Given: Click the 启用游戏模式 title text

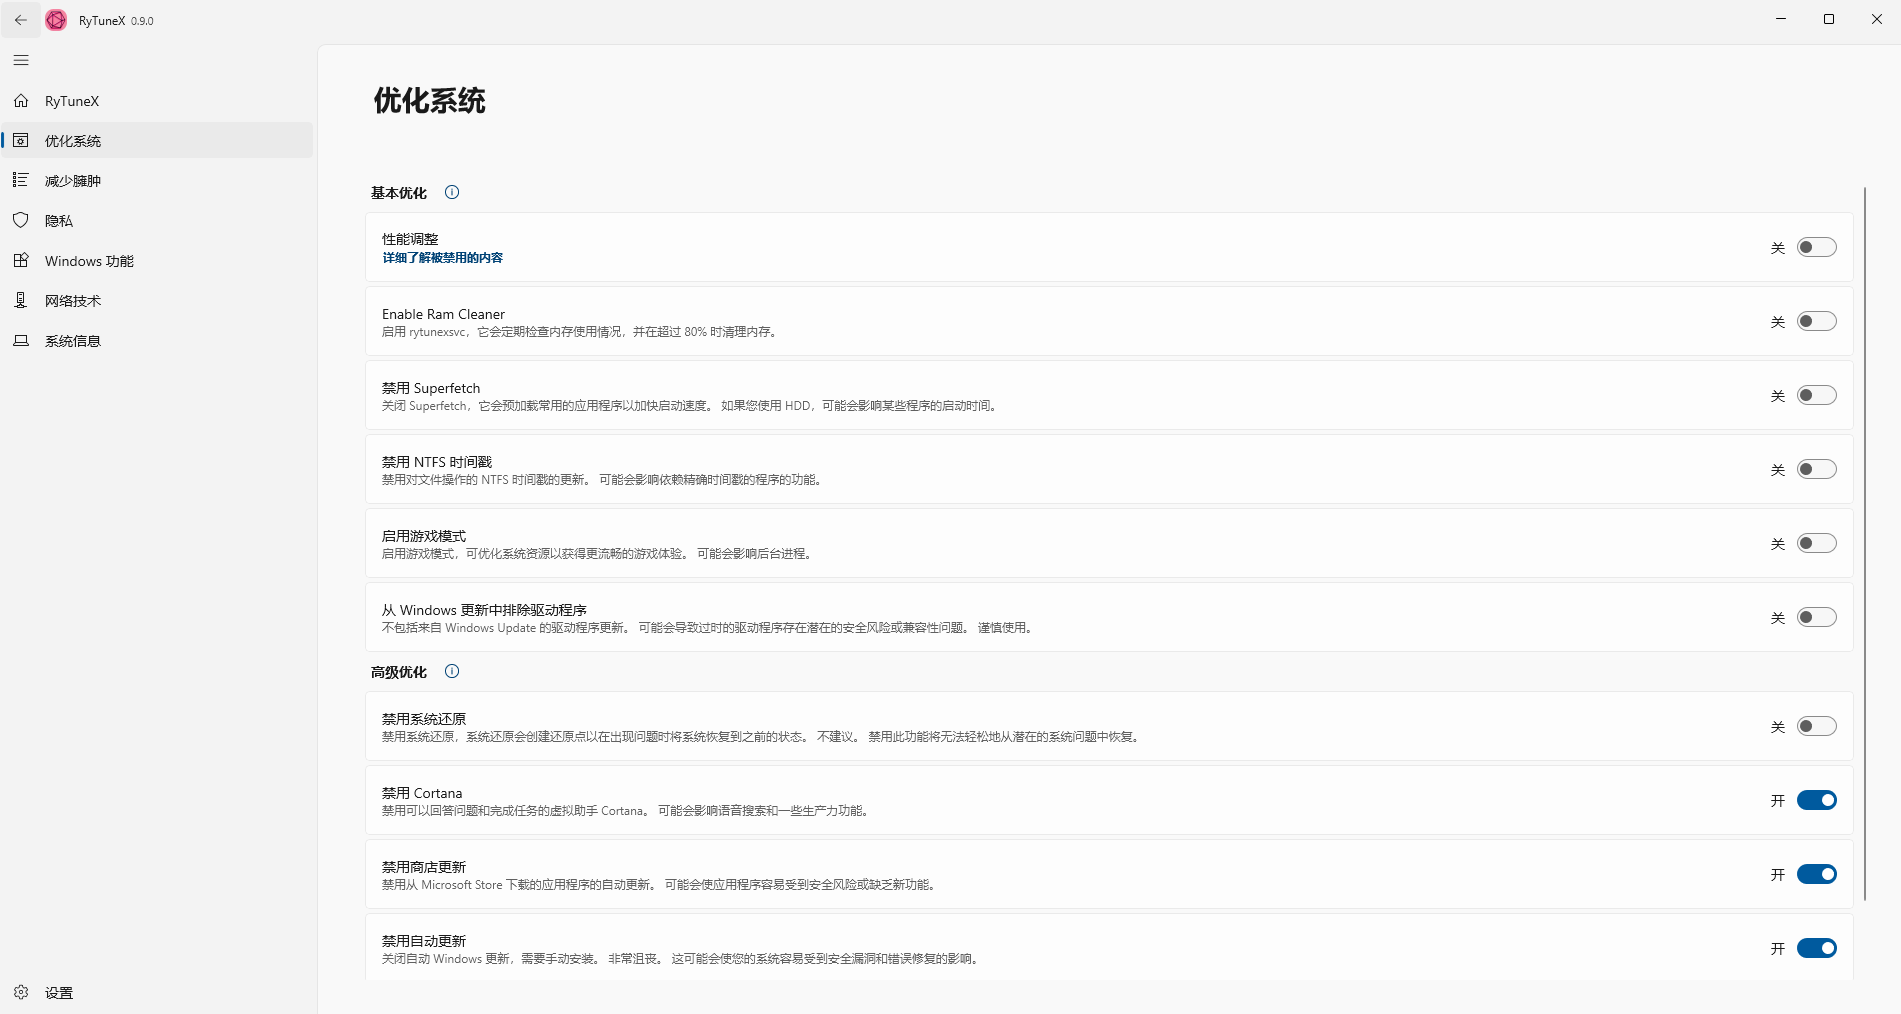Looking at the screenshot, I should pos(424,536).
